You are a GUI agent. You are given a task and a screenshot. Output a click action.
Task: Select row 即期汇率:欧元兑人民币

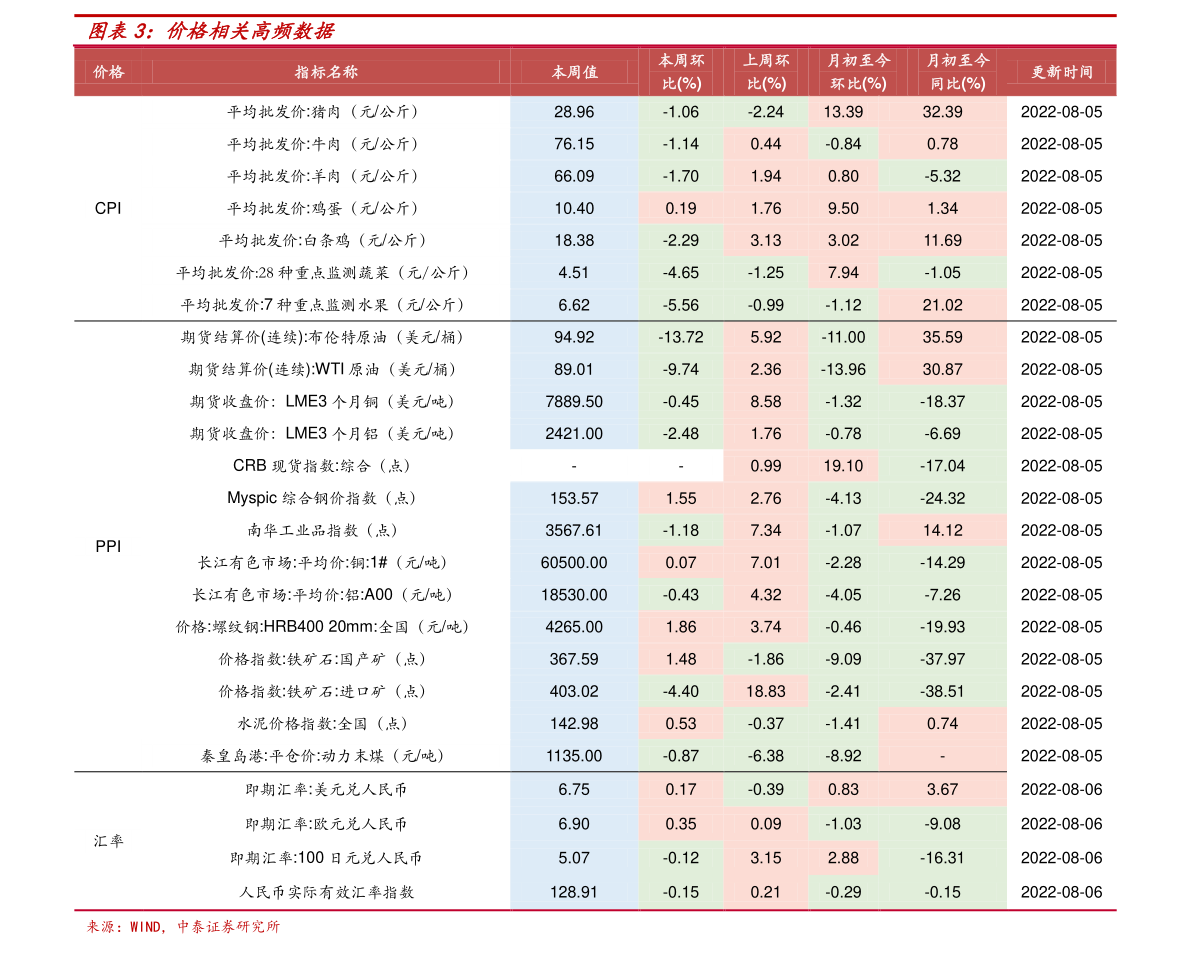coord(595,824)
